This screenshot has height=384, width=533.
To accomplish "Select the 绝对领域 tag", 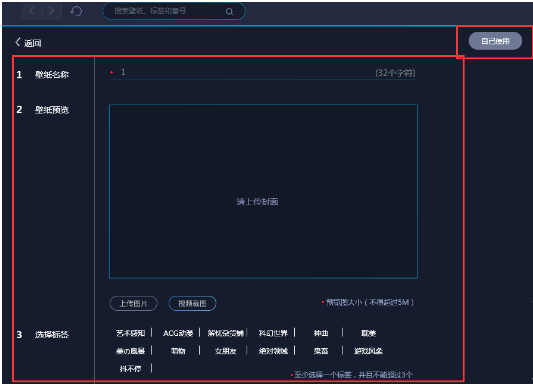I will click(x=273, y=351).
